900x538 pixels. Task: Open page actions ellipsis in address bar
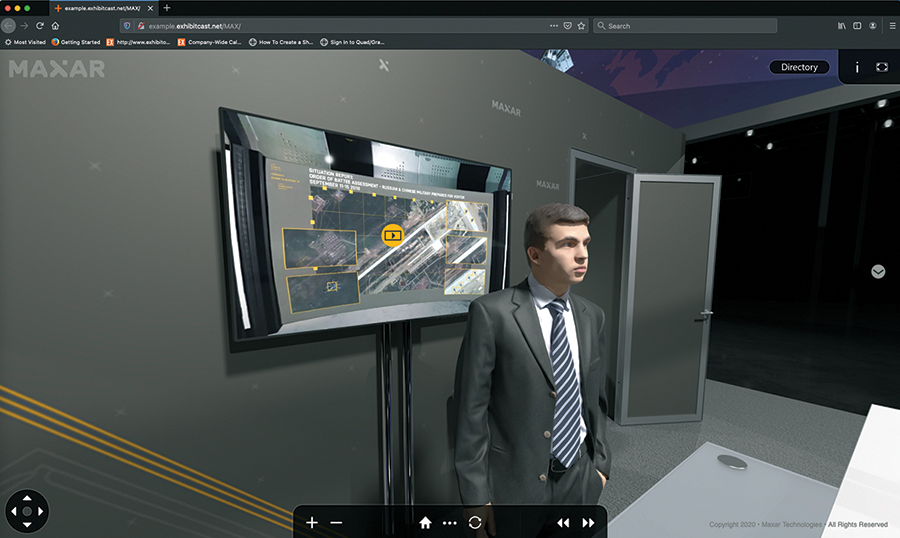(x=553, y=26)
